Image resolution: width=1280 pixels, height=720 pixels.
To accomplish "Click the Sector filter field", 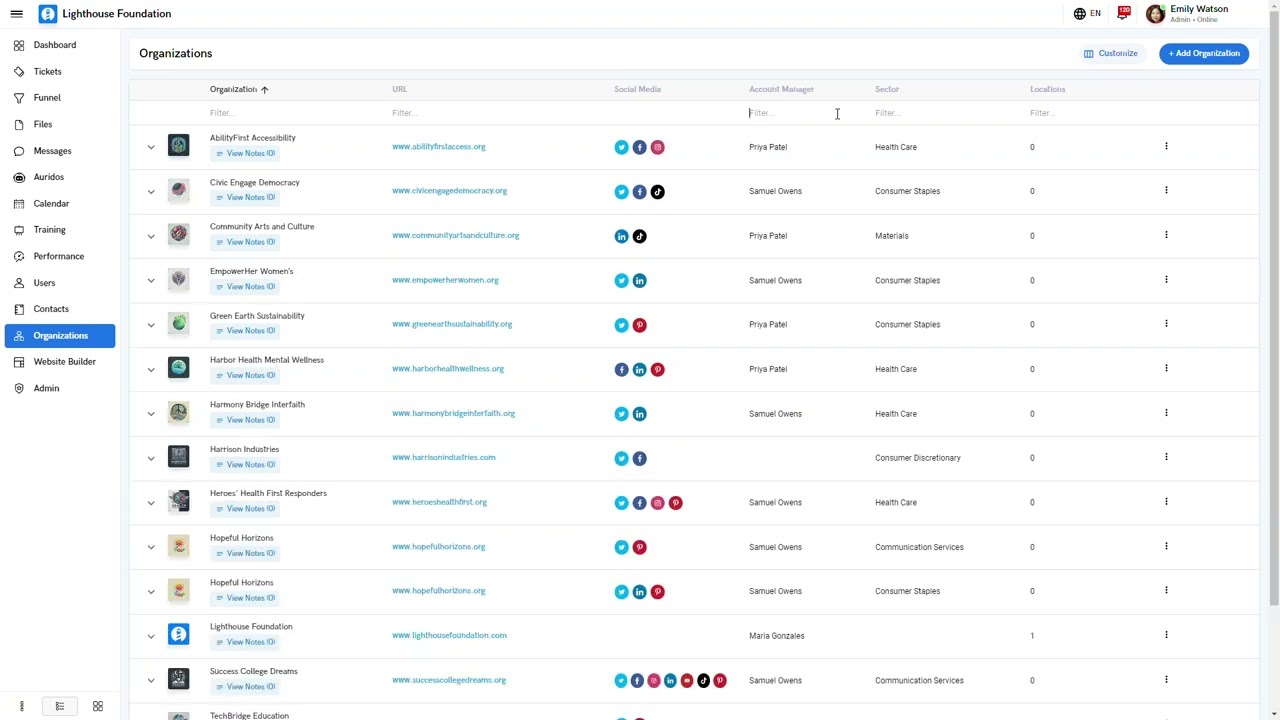I will tap(945, 113).
